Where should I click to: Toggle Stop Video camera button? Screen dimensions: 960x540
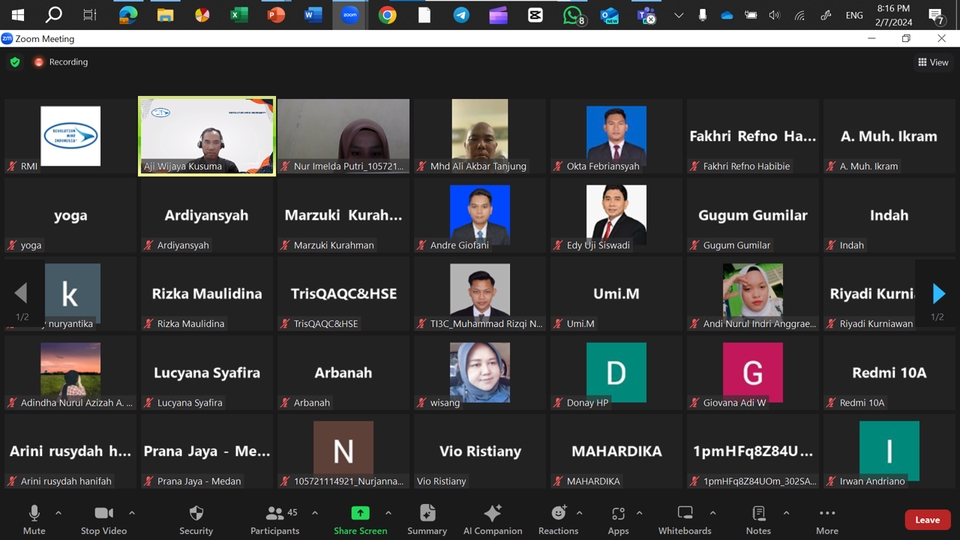(x=104, y=514)
